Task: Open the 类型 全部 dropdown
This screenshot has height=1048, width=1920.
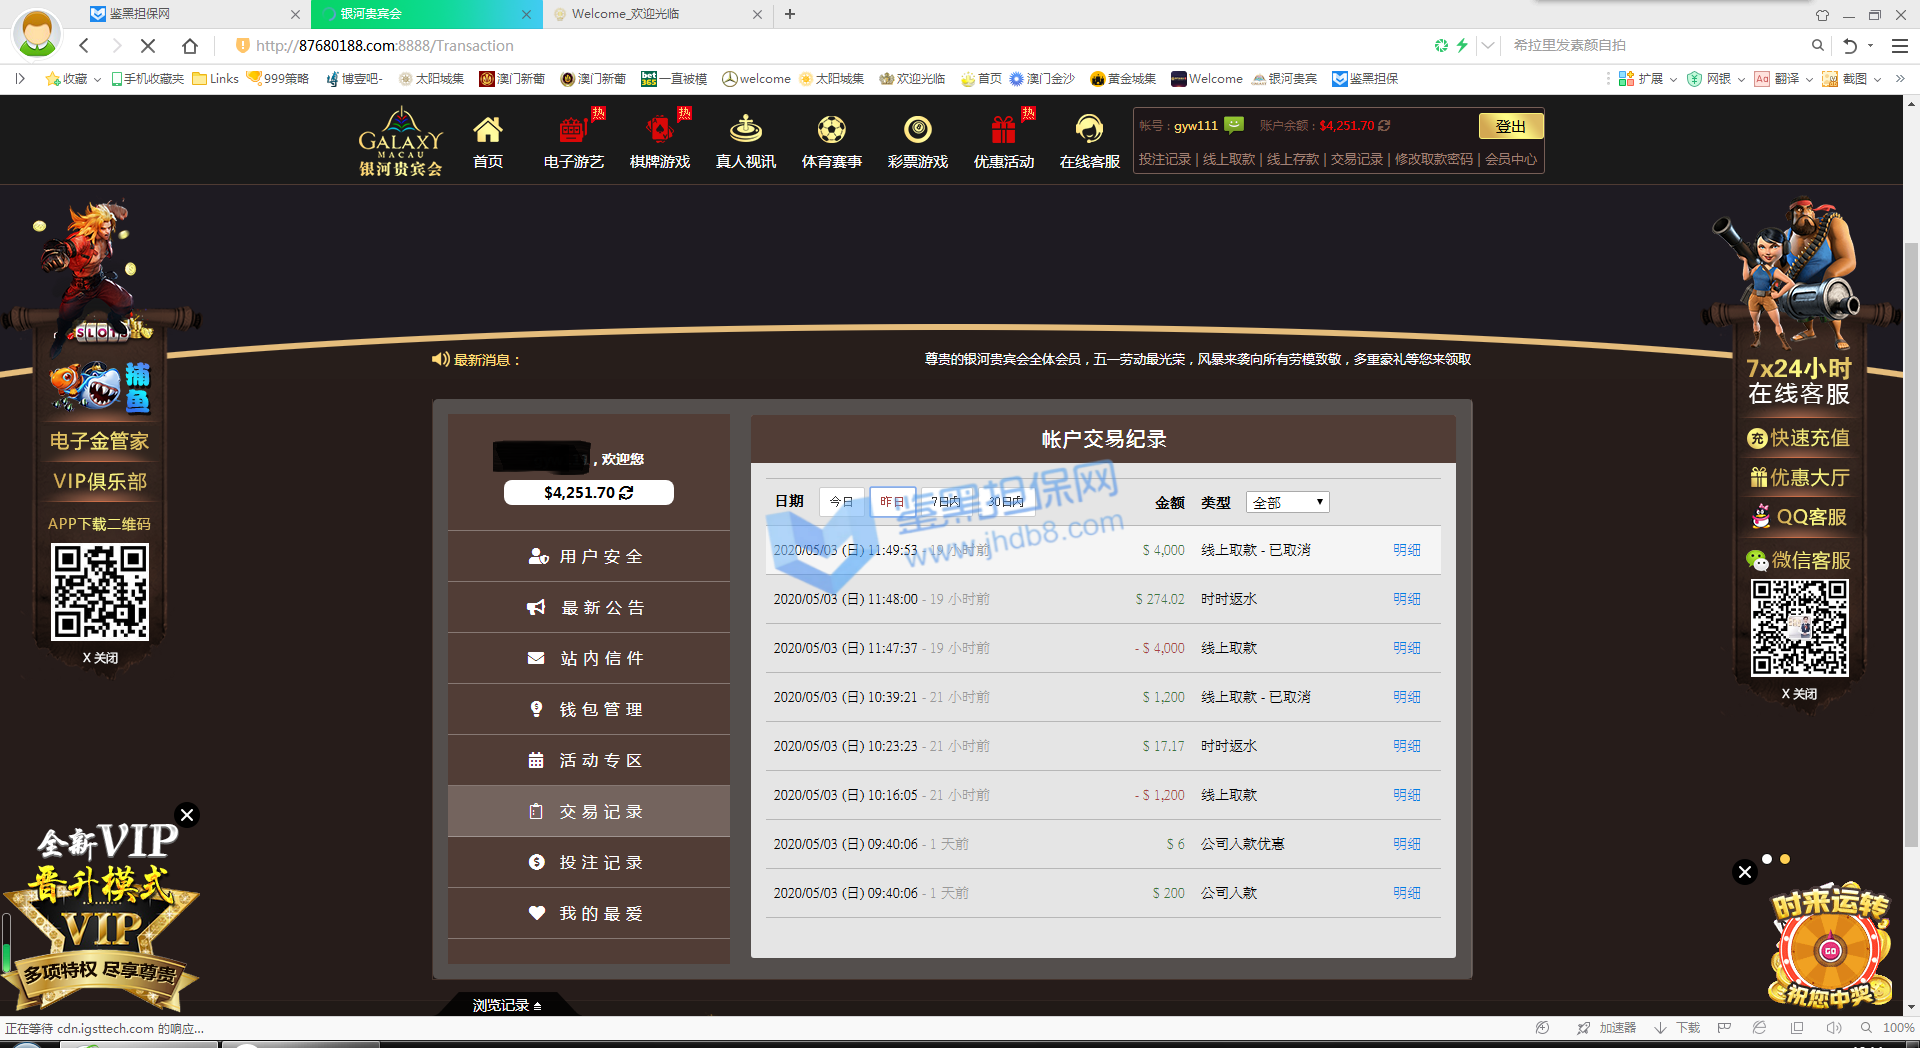Action: pyautogui.click(x=1287, y=502)
